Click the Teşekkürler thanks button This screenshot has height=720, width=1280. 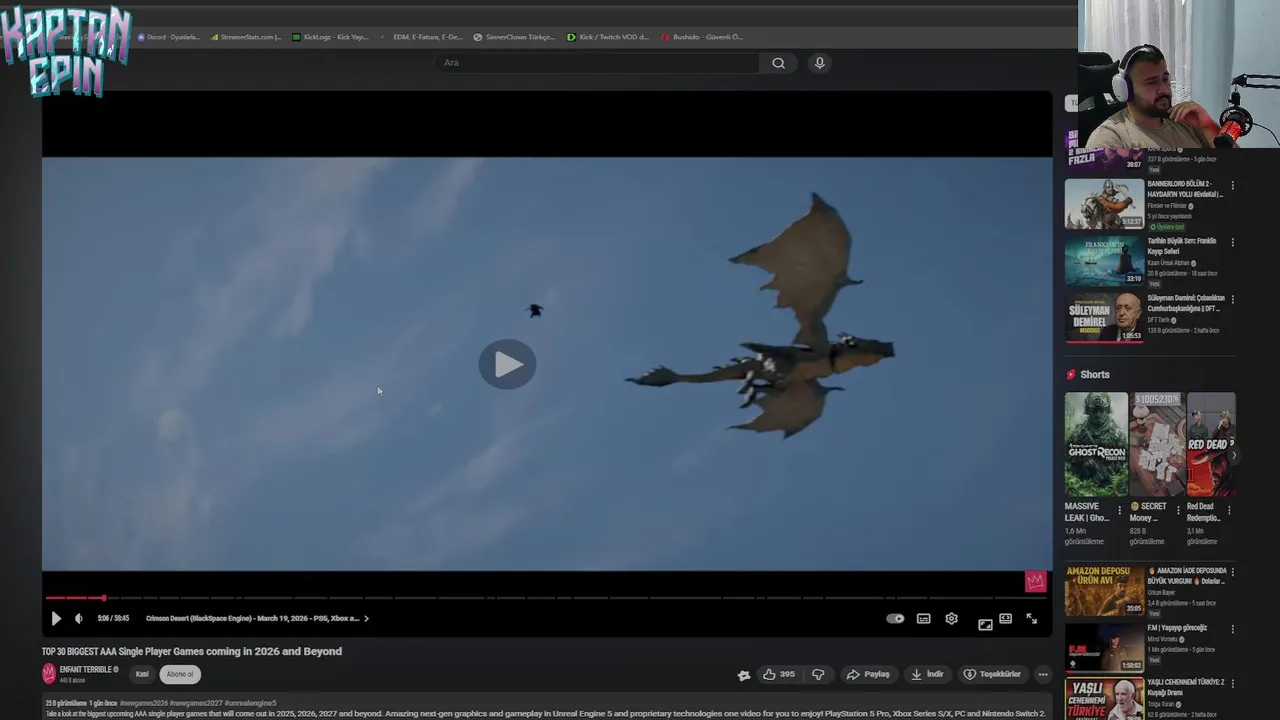tap(992, 675)
